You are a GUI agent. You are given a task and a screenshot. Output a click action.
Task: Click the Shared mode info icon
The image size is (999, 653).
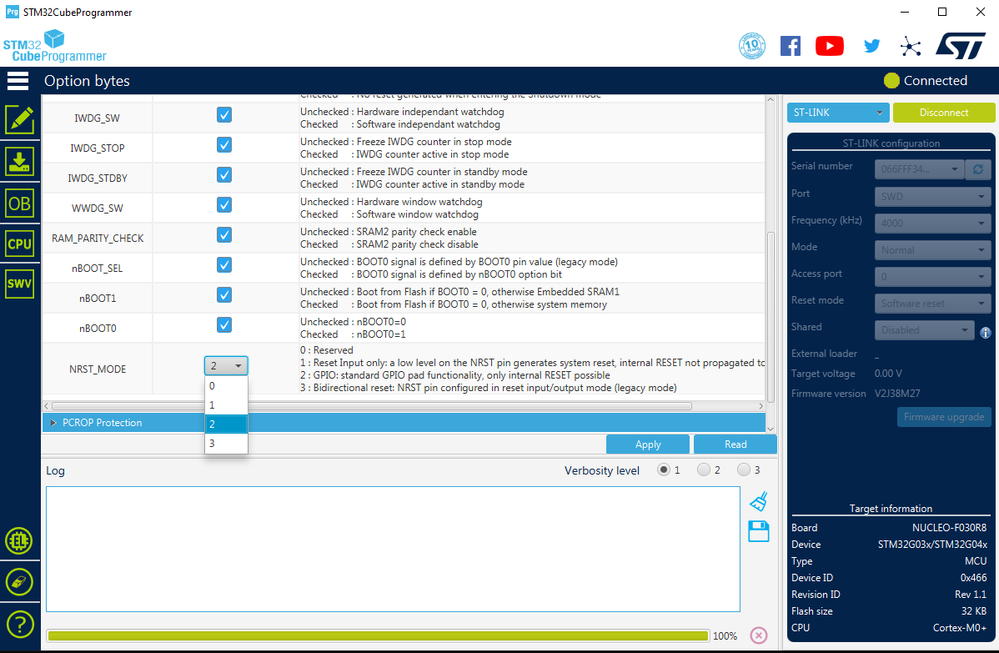[985, 333]
